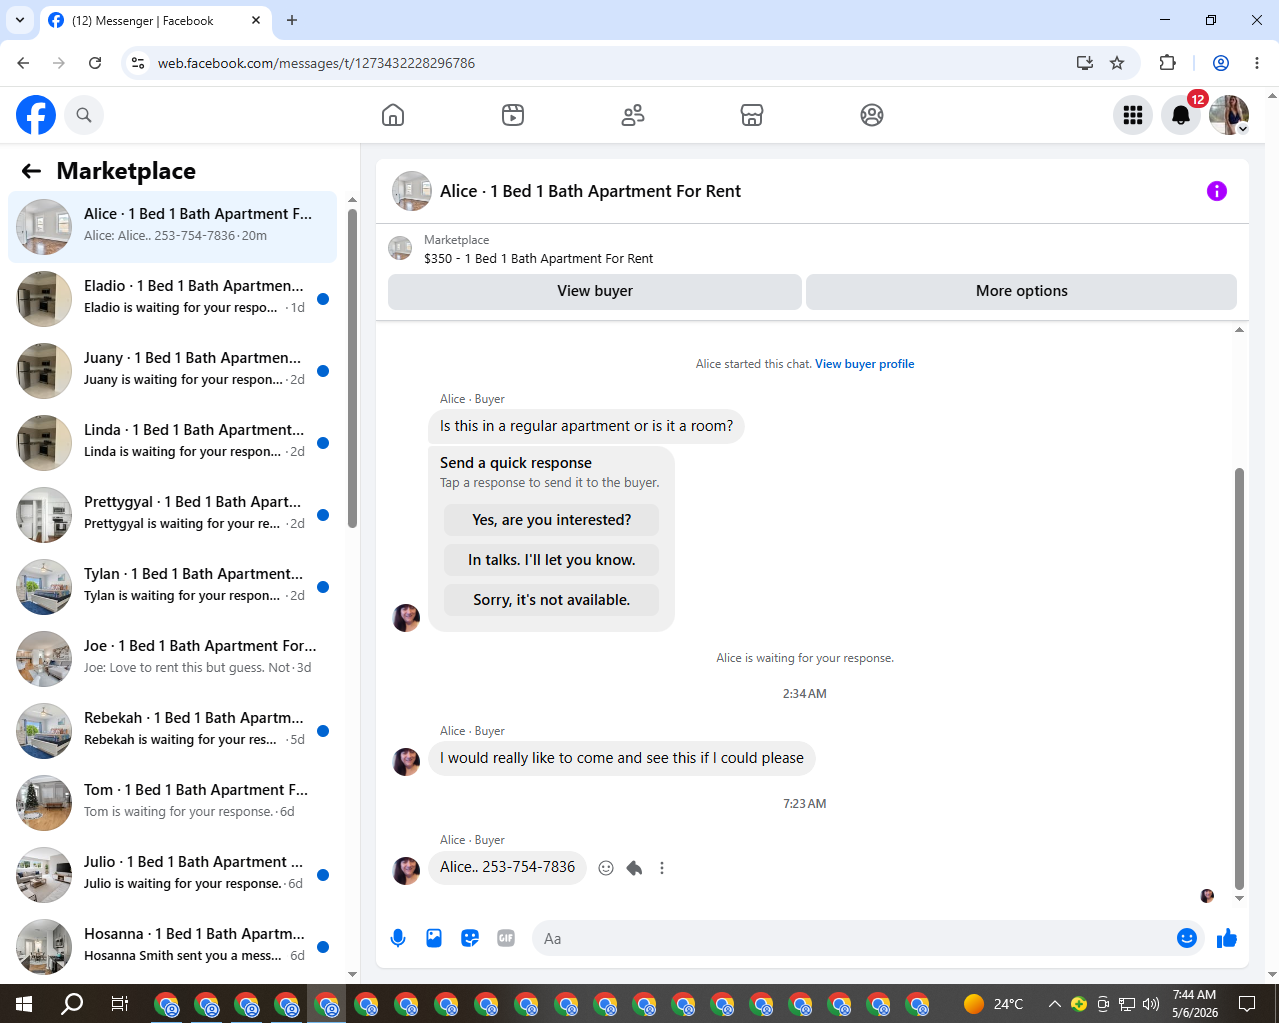Viewport: 1279px width, 1023px height.
Task: Open the Tom conversation
Action: tap(172, 803)
